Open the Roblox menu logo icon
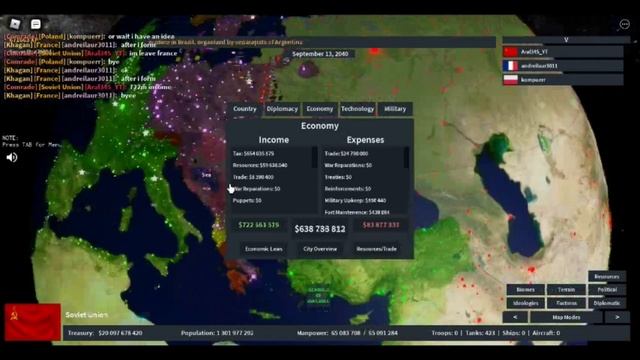 pos(15,24)
